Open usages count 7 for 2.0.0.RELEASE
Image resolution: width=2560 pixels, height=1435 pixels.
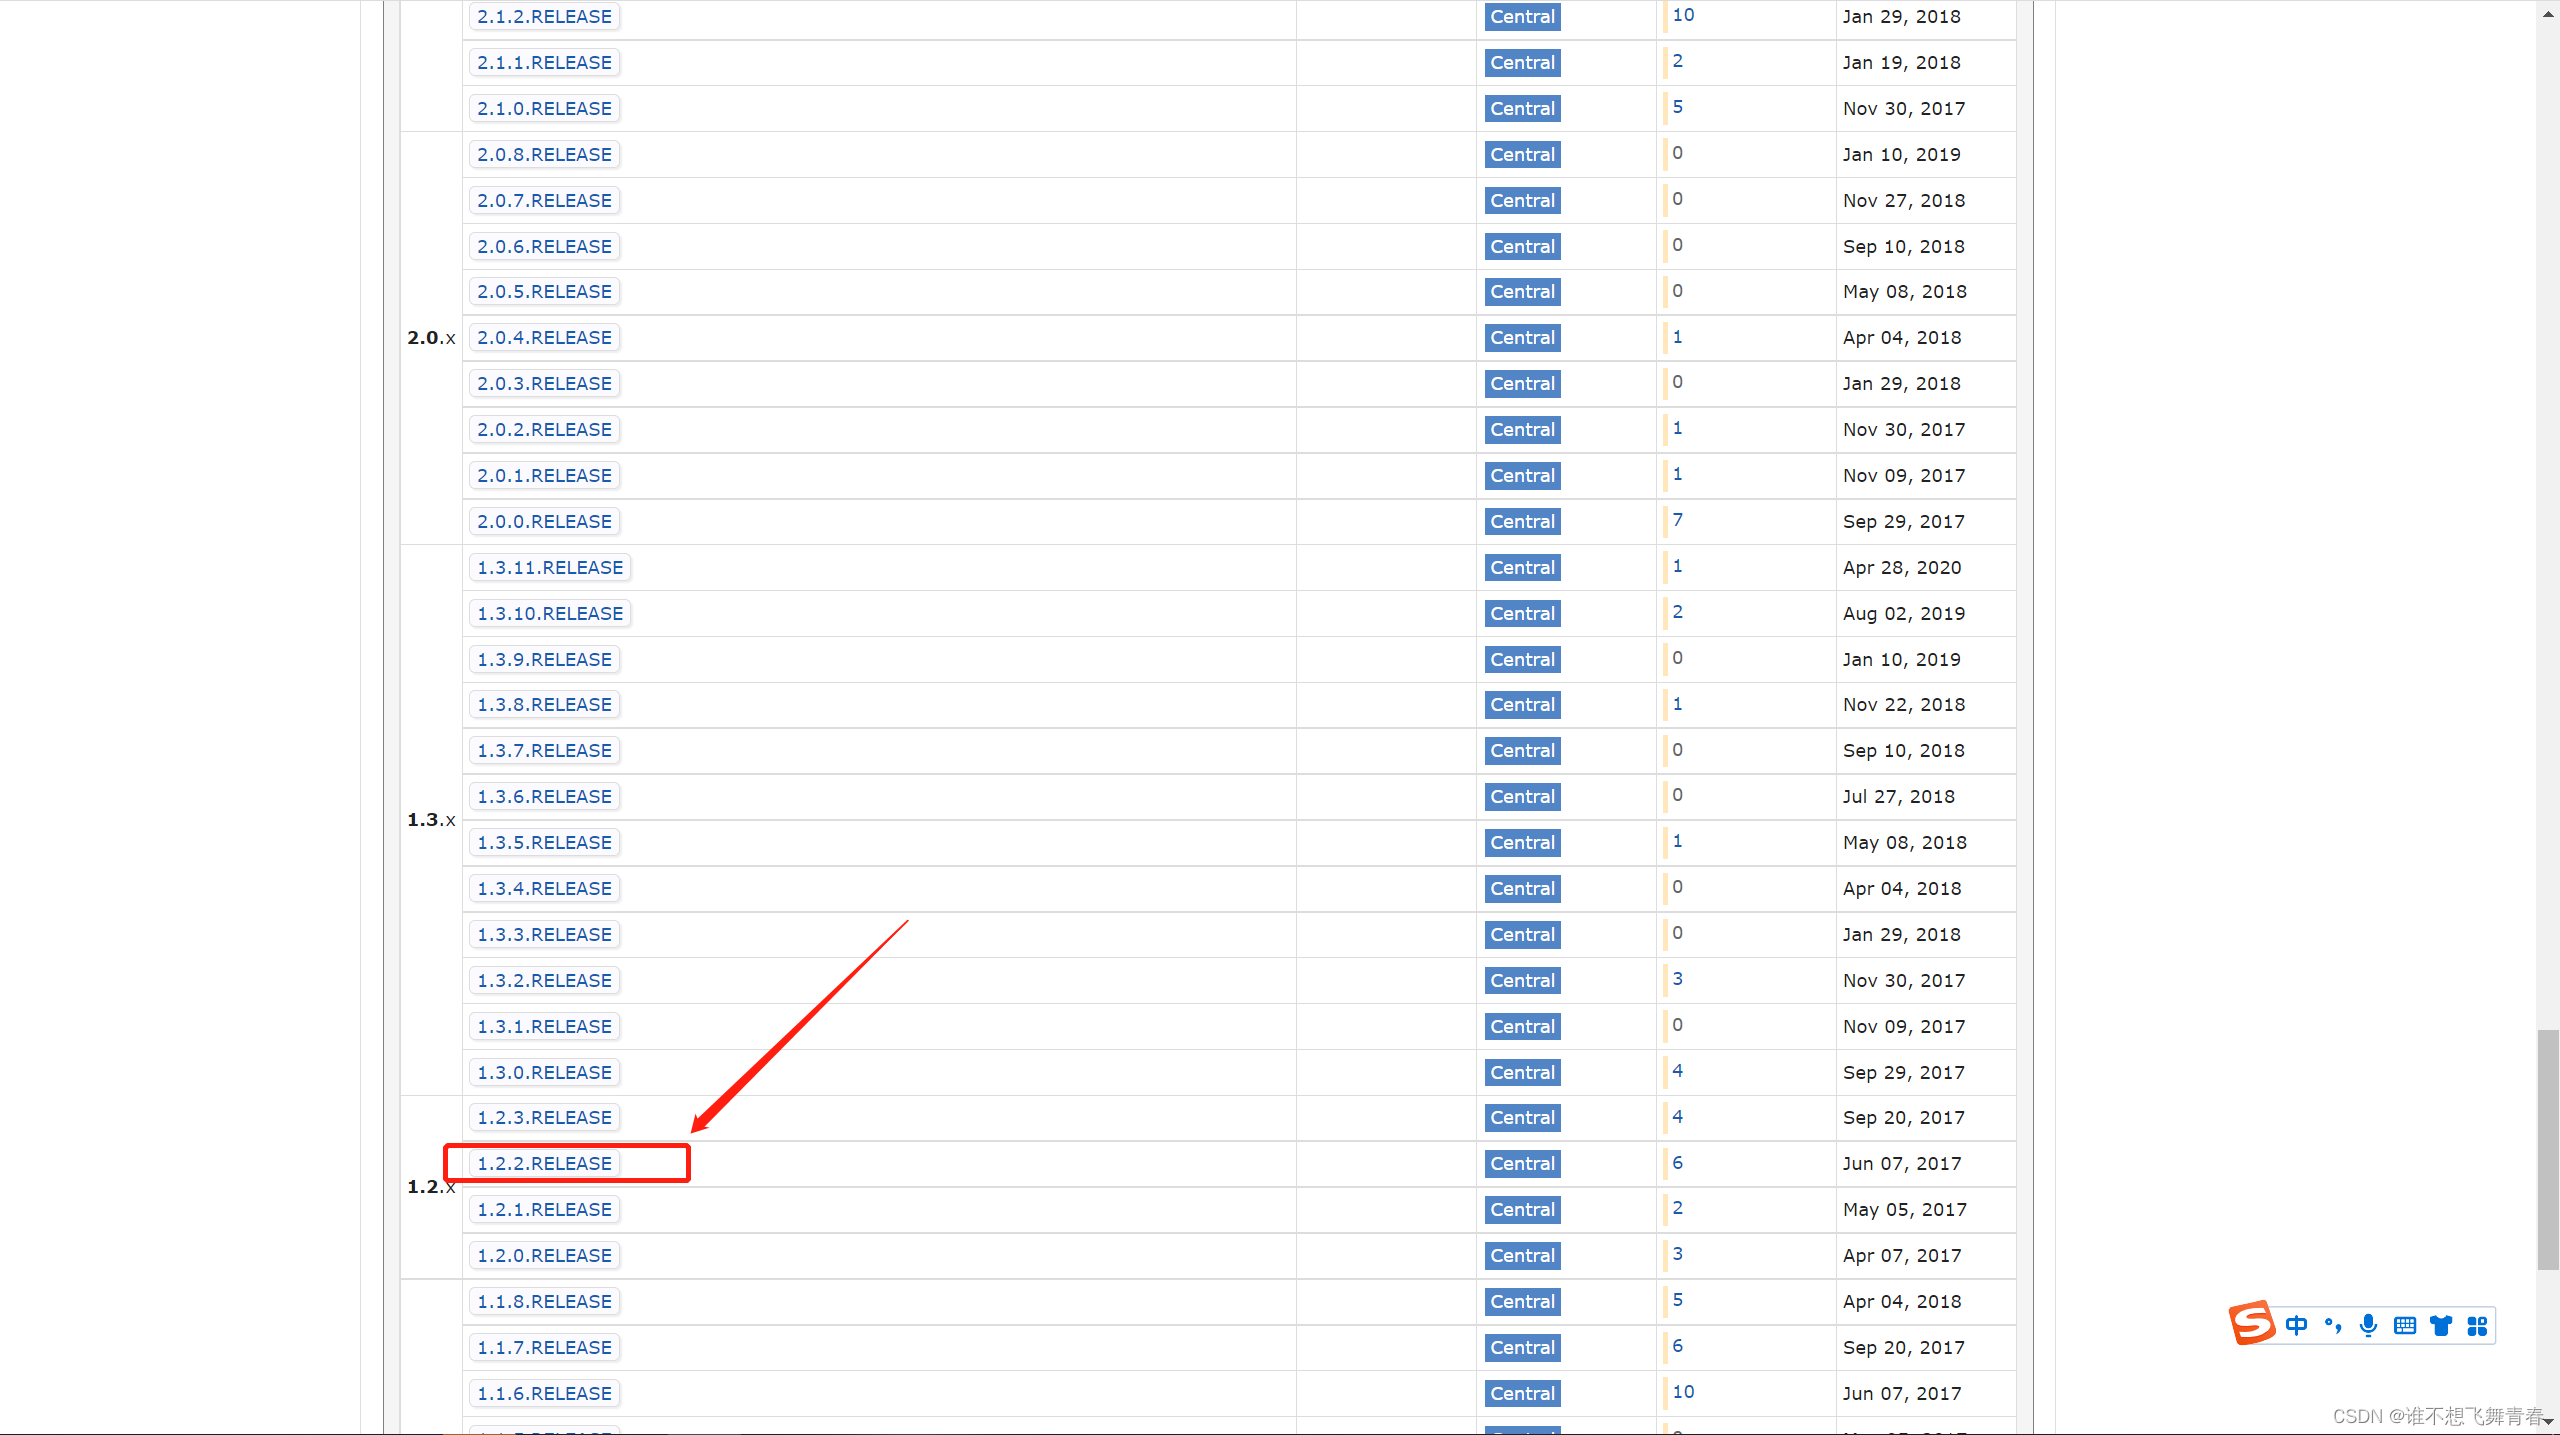(x=1677, y=520)
